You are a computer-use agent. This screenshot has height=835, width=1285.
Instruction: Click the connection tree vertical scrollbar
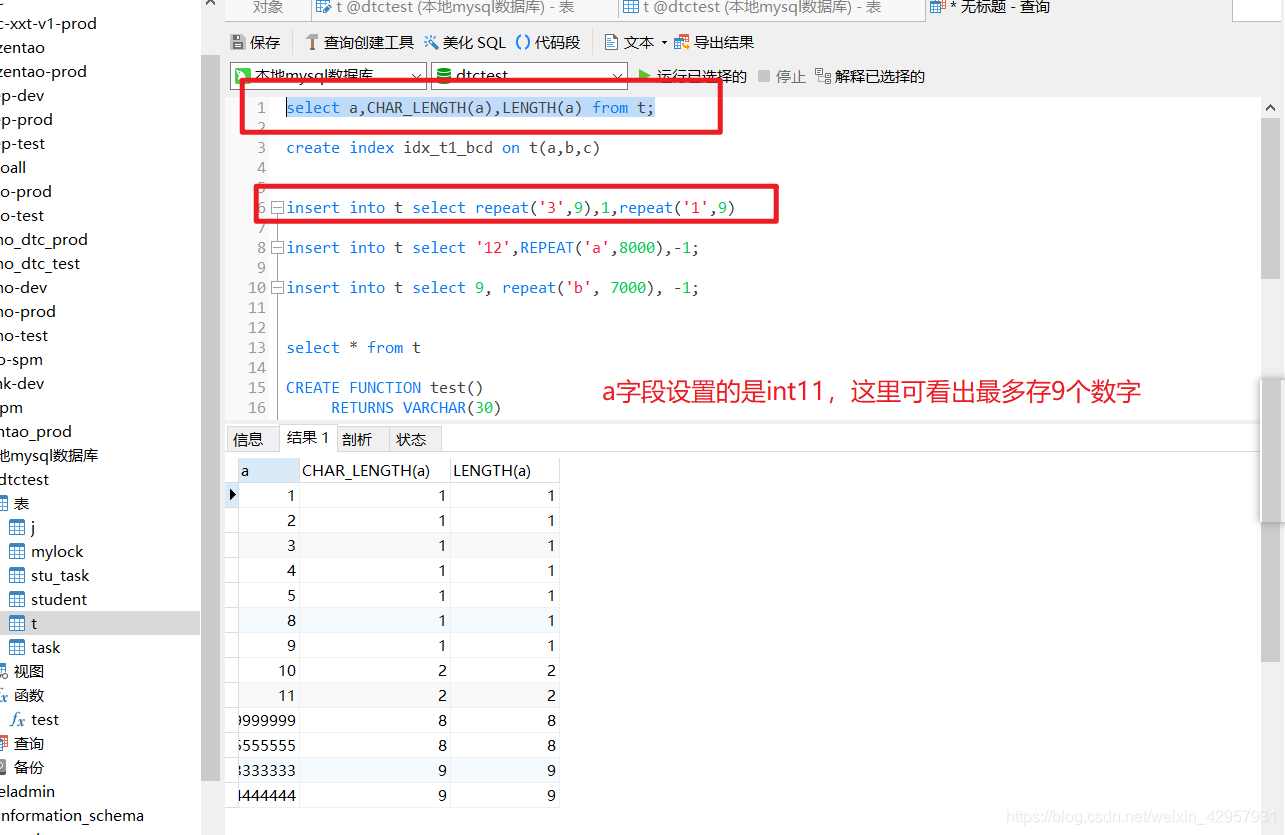tap(210, 417)
